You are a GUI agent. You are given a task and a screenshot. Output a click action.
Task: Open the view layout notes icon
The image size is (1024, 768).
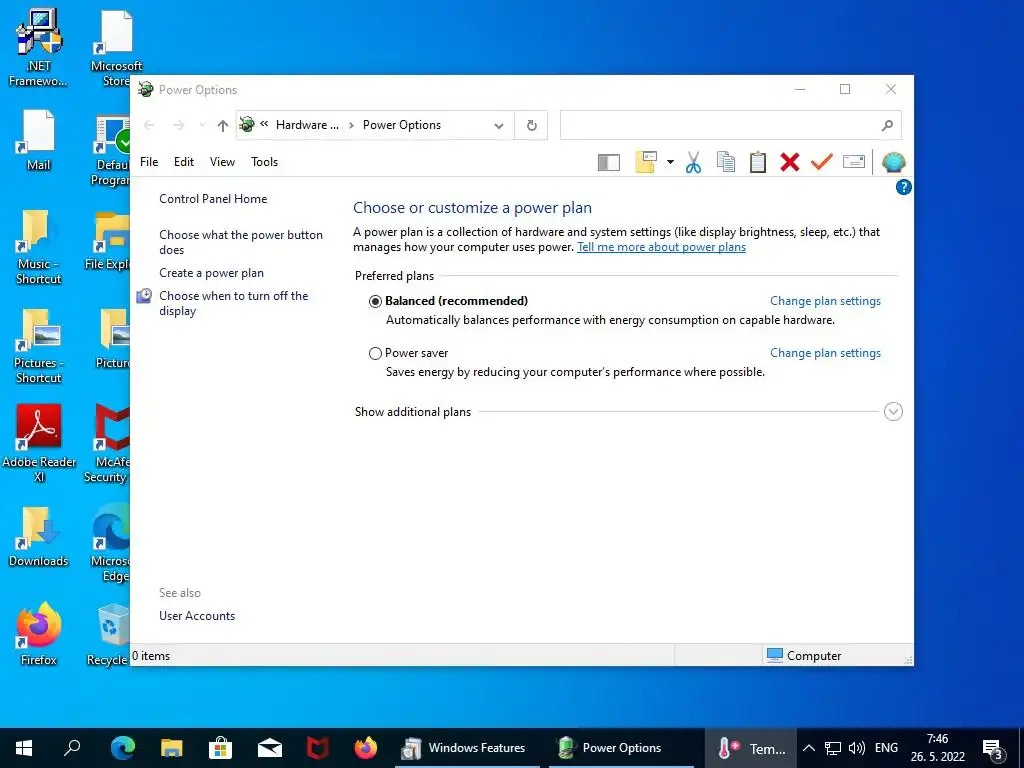tap(646, 162)
